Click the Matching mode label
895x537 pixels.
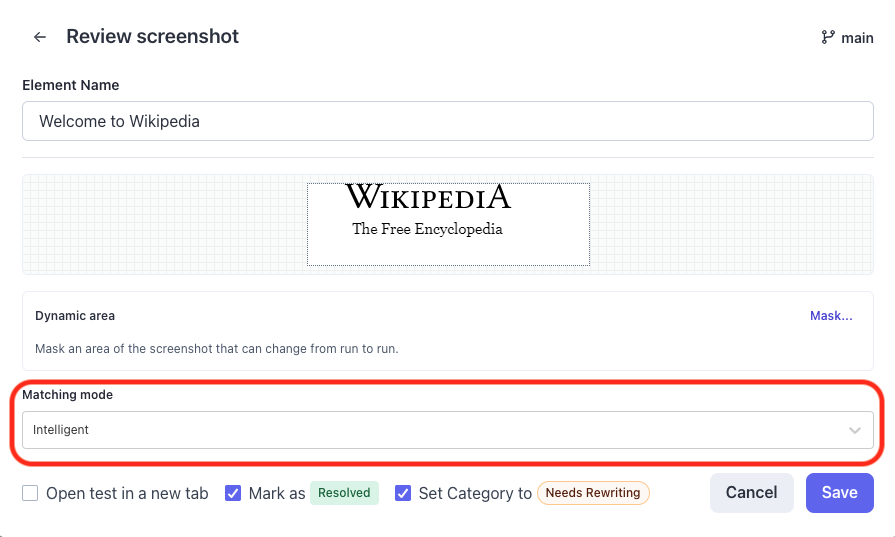tap(67, 395)
